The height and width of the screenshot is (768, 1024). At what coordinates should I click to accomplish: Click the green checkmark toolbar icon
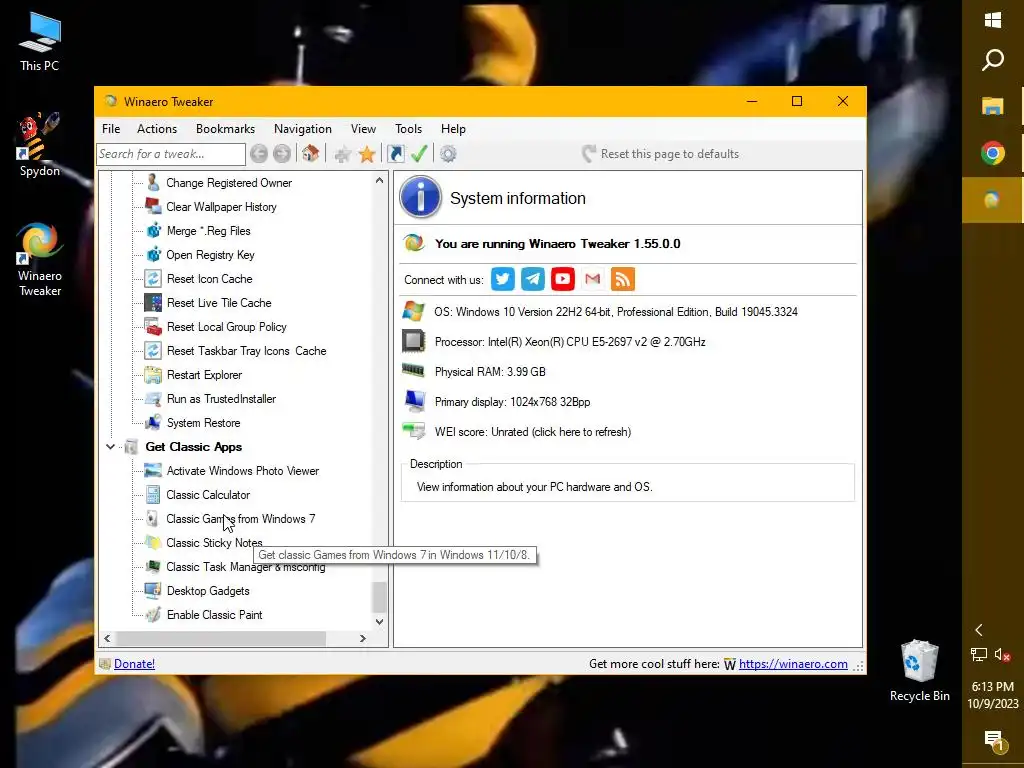419,154
